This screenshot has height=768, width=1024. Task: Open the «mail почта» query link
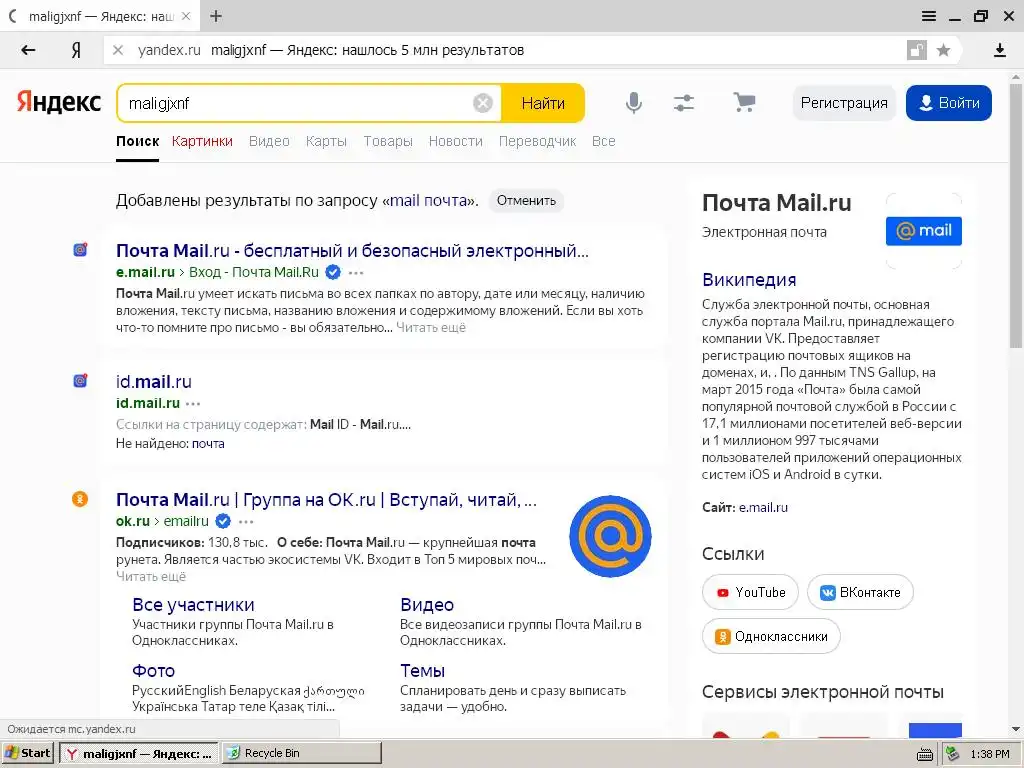click(429, 200)
